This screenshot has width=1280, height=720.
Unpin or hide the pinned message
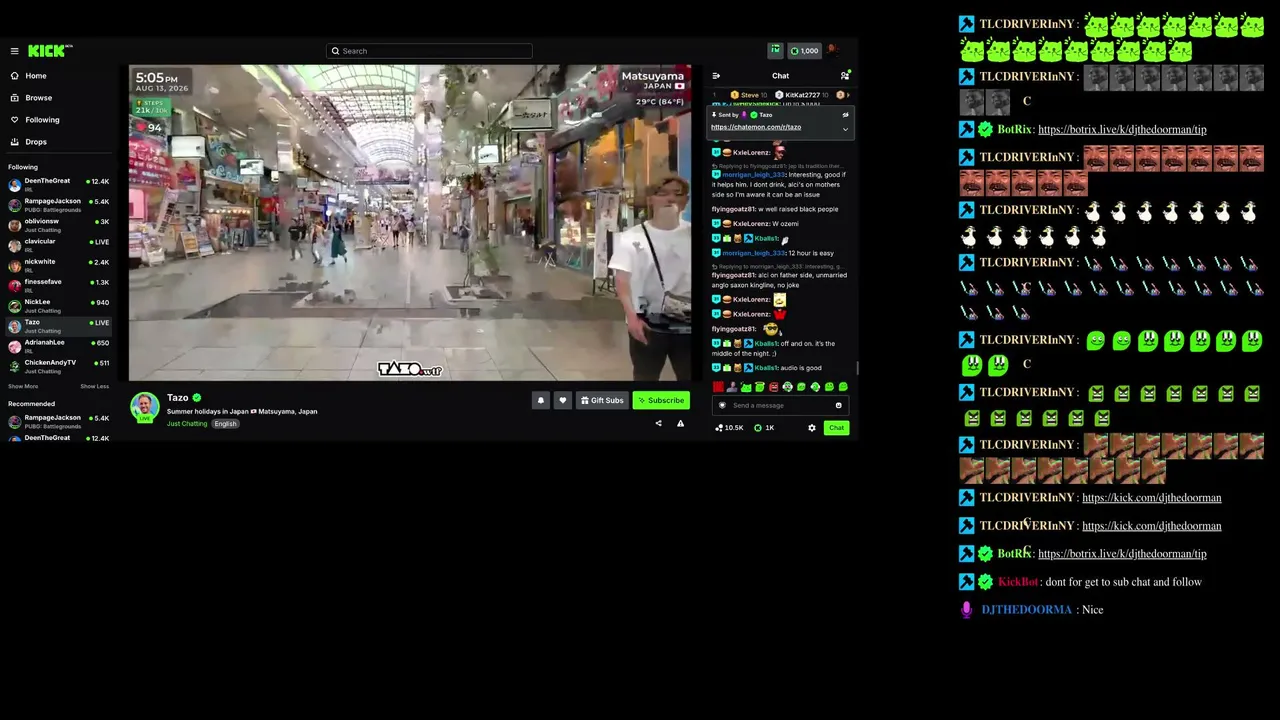click(x=845, y=115)
